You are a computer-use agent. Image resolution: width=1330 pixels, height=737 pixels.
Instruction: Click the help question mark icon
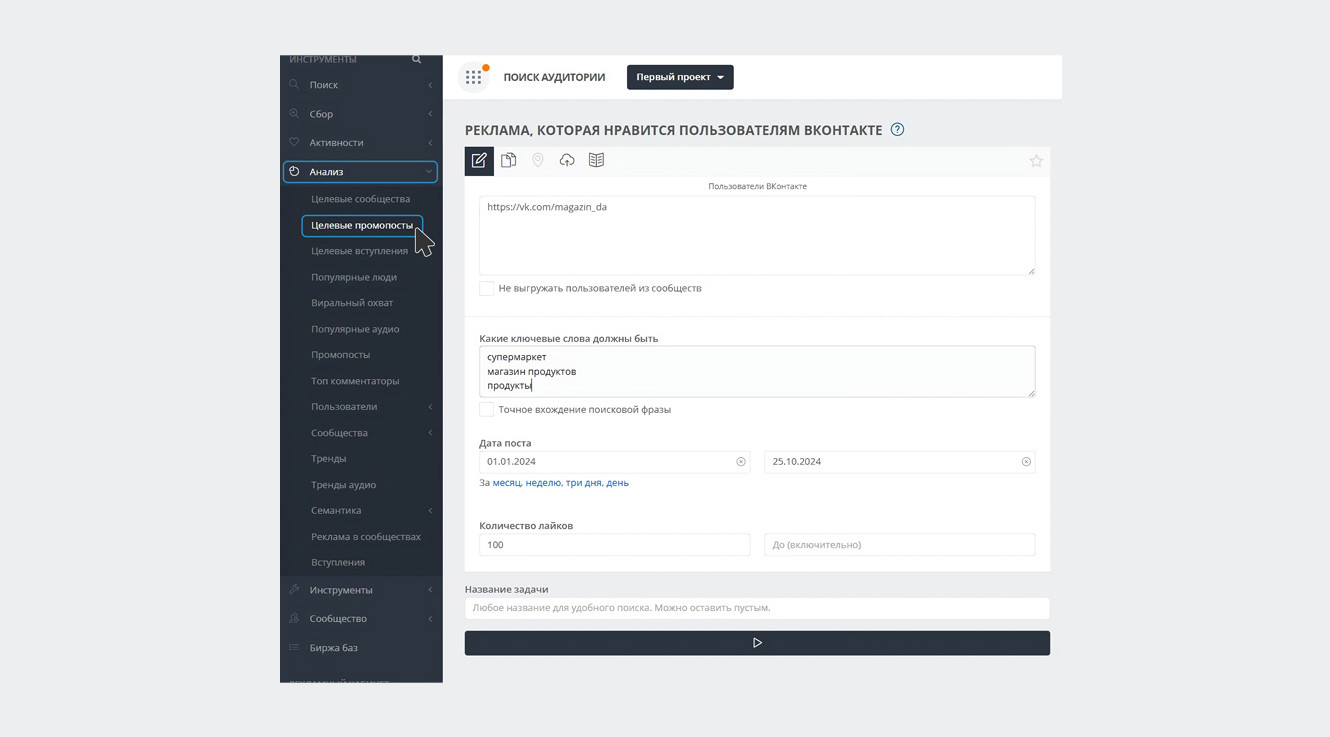click(897, 129)
